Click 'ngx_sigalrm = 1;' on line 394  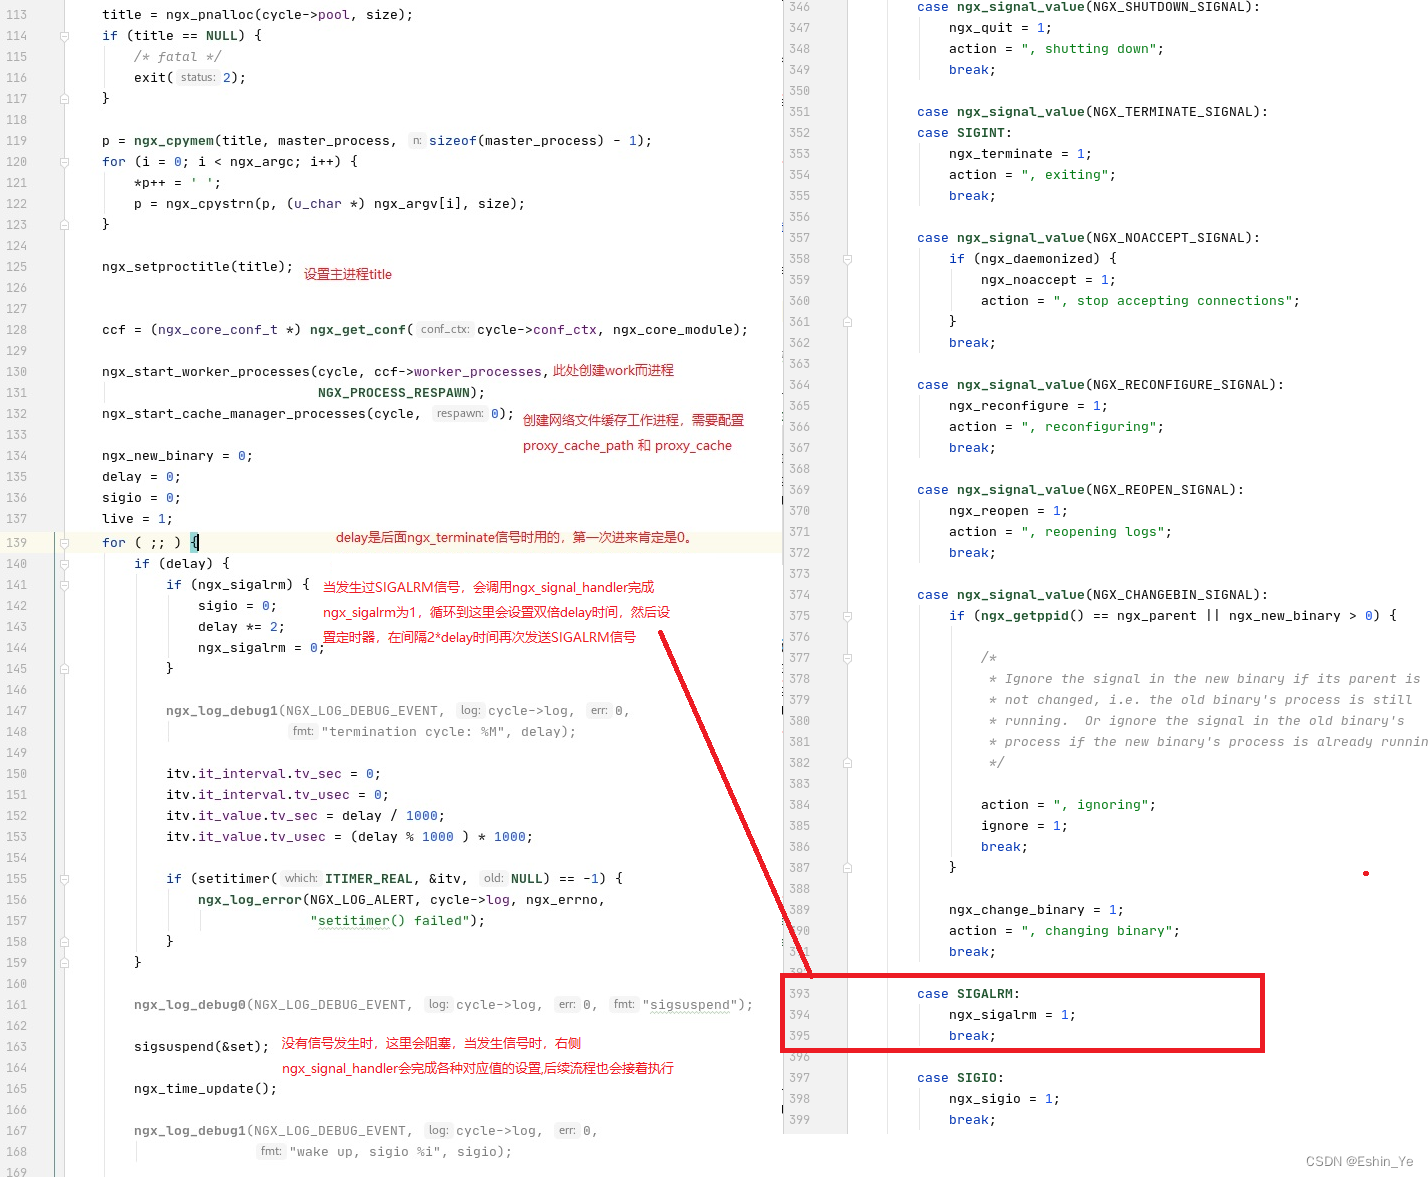click(1013, 1015)
